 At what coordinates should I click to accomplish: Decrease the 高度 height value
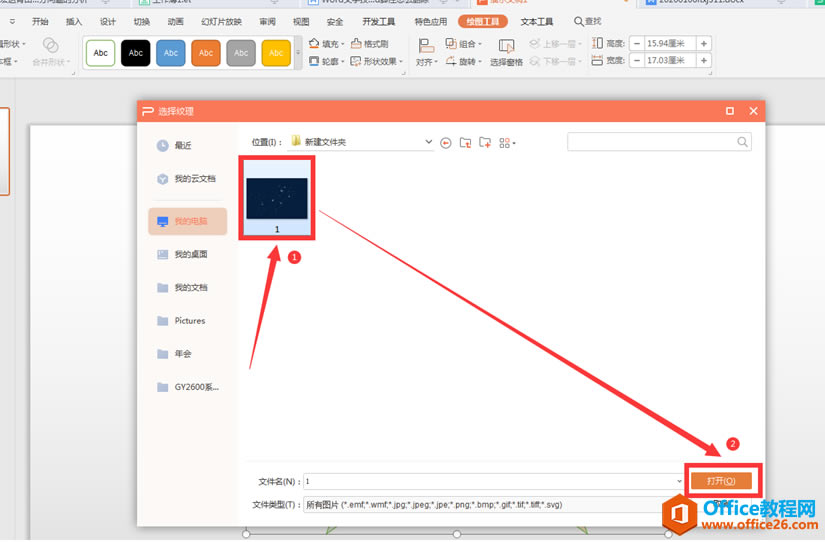click(637, 44)
